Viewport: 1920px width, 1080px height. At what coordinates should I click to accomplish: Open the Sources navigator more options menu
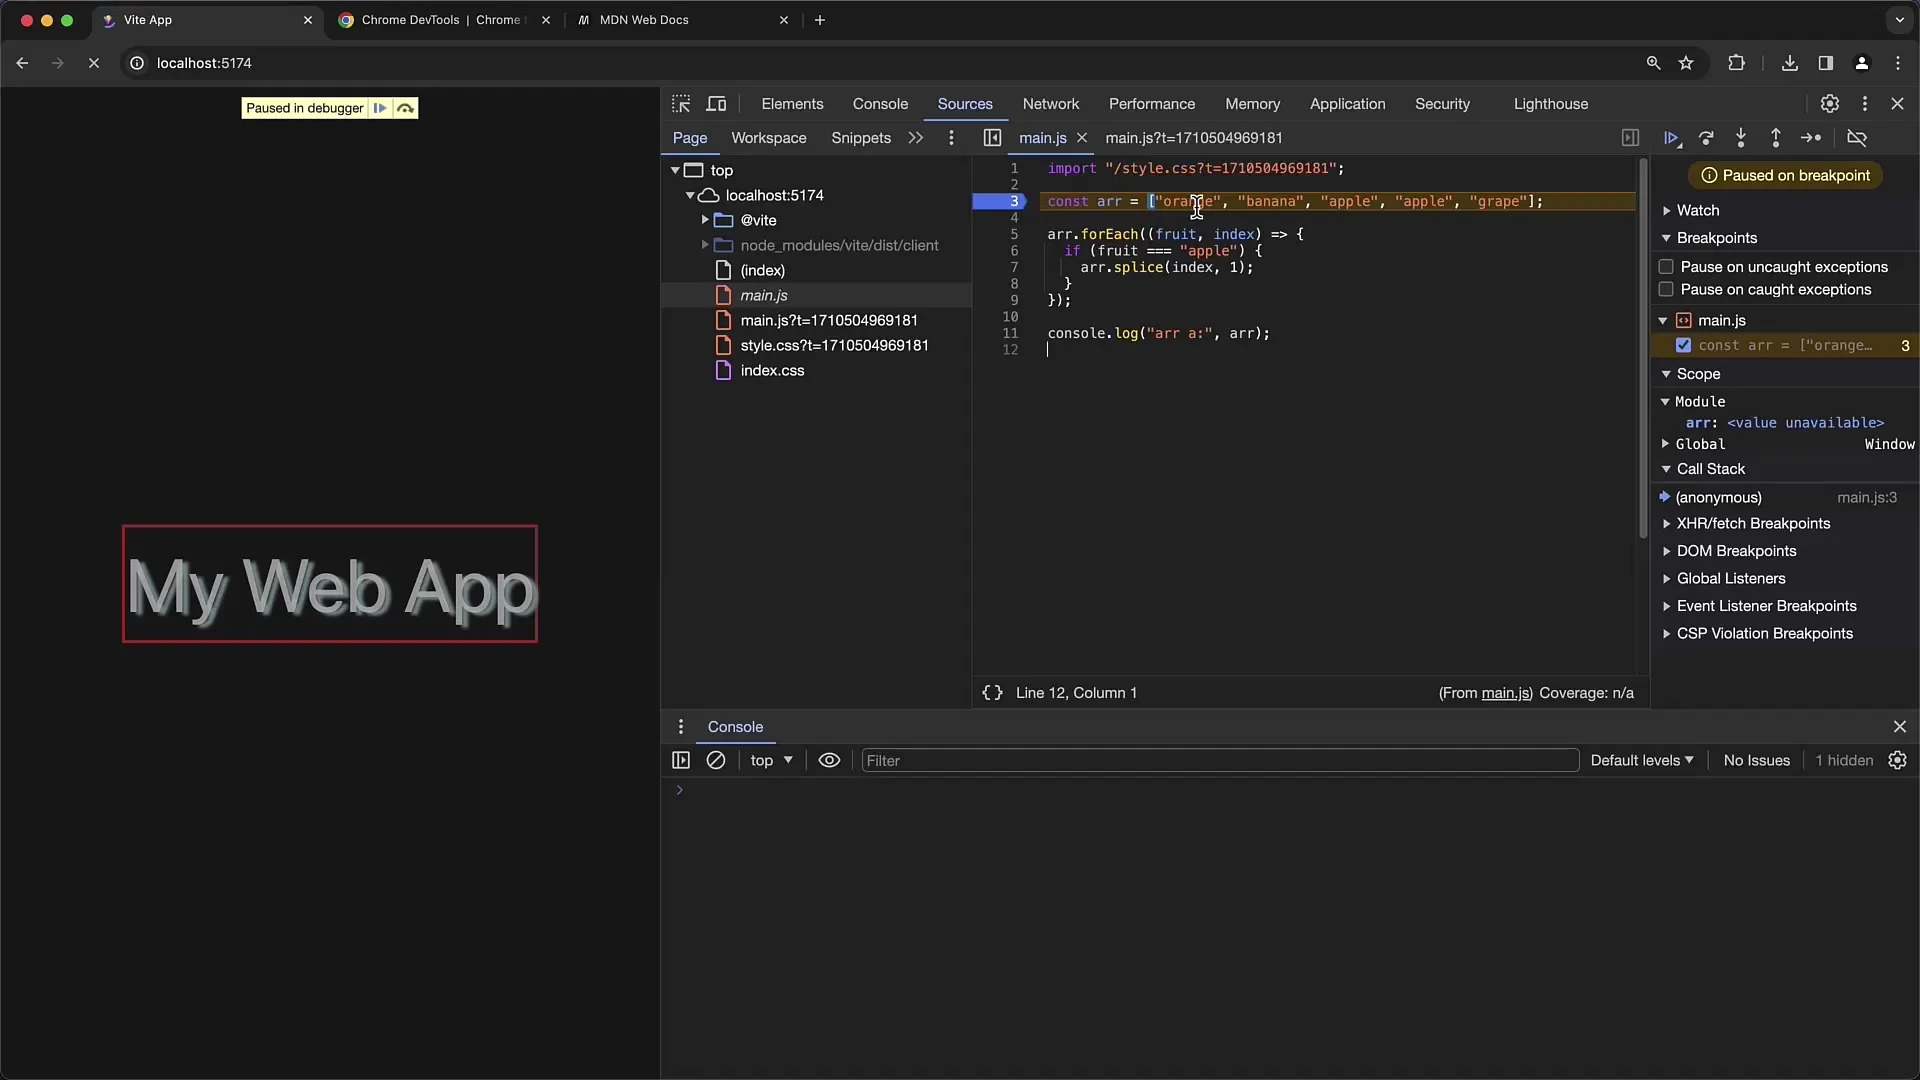click(951, 138)
